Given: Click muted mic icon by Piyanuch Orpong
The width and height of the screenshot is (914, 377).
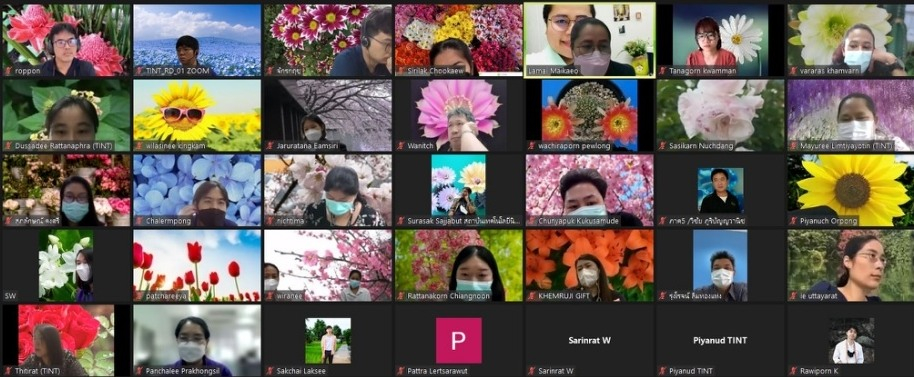Looking at the screenshot, I should coord(793,221).
